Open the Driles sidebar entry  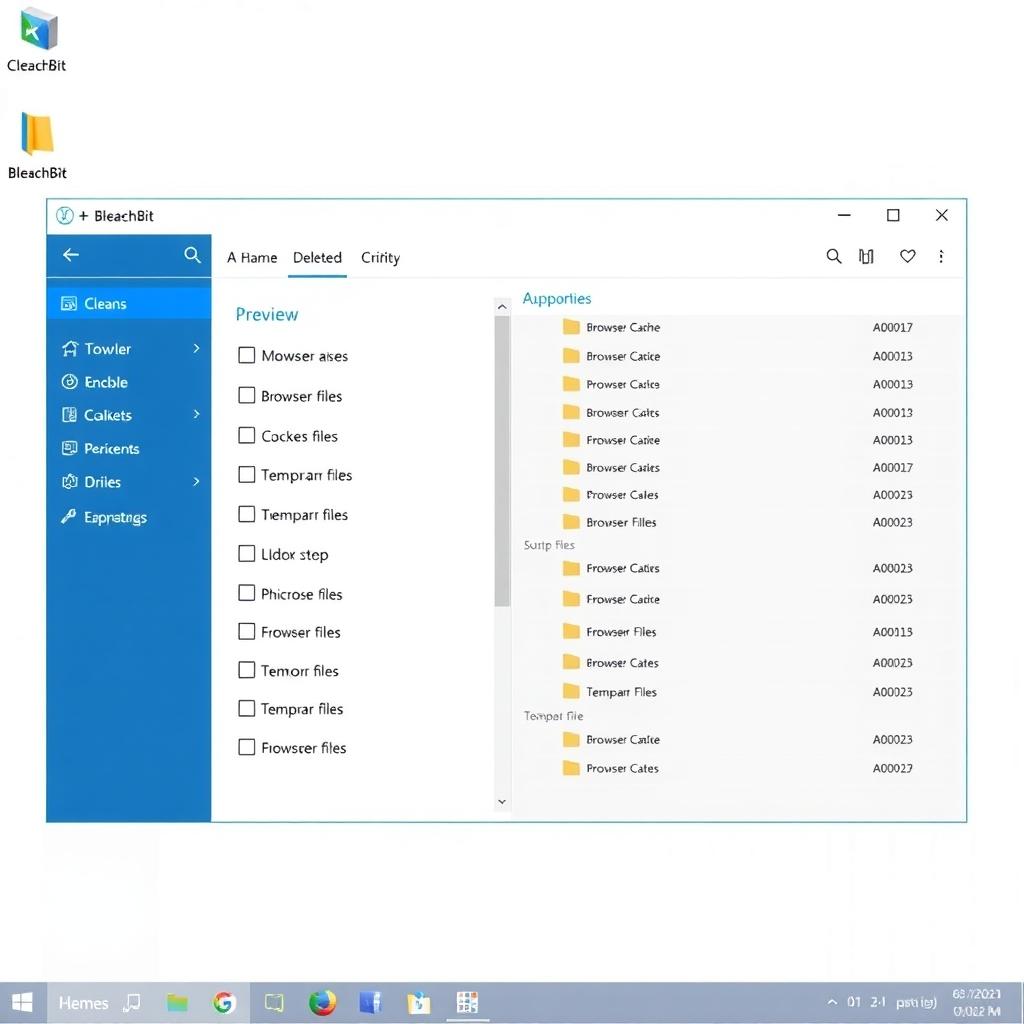click(129, 482)
